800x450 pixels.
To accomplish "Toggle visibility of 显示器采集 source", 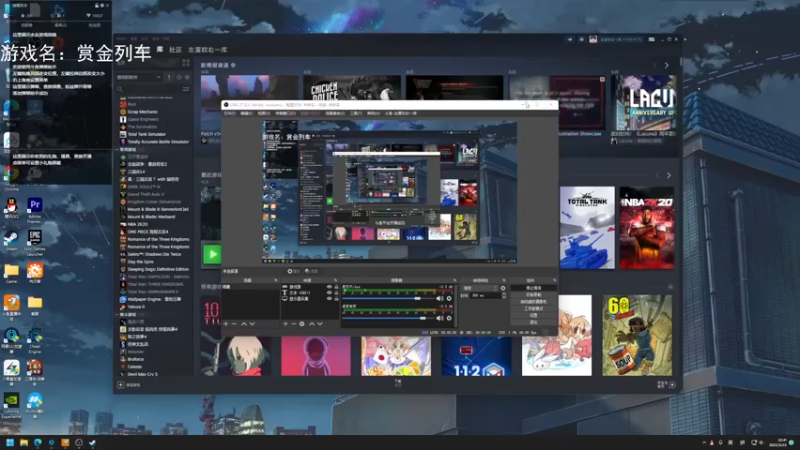I will click(329, 298).
